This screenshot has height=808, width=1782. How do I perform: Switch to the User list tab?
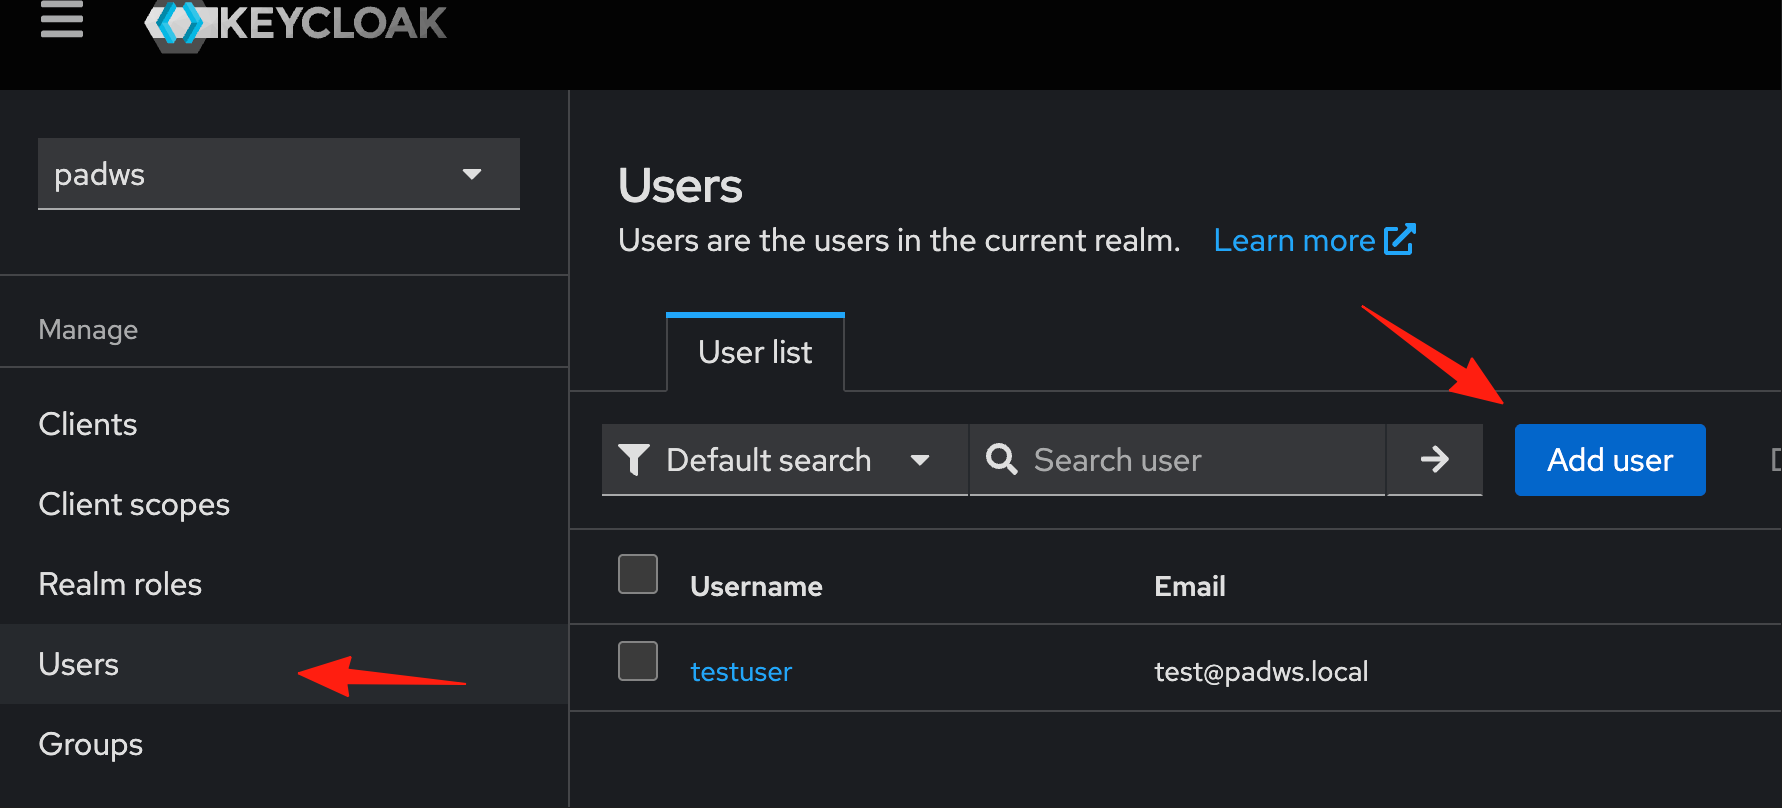click(755, 352)
